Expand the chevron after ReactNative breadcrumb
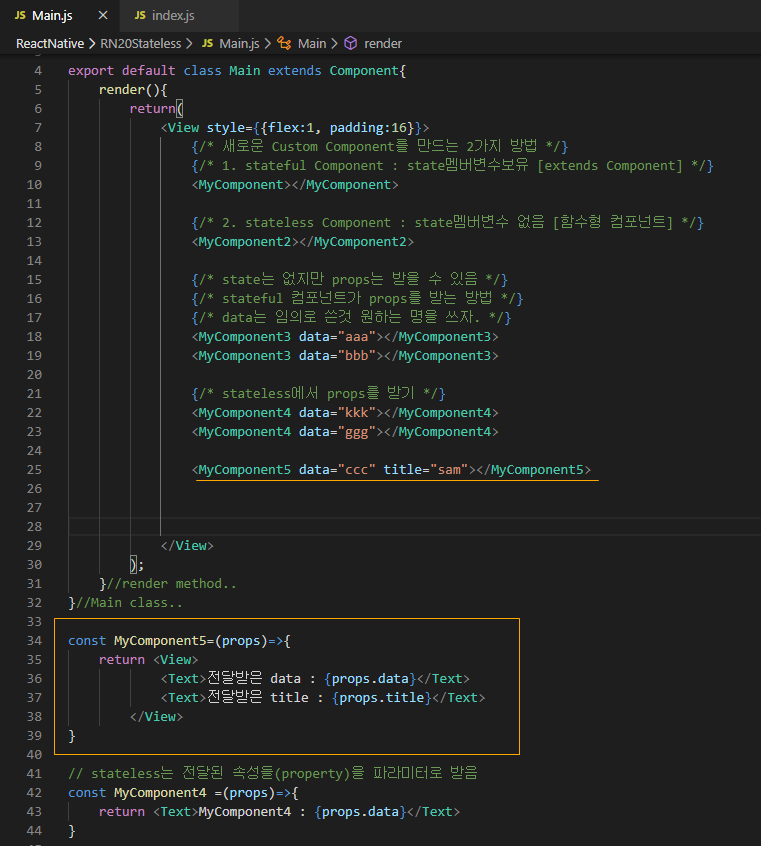Screen dimensions: 761x846 [x=92, y=44]
